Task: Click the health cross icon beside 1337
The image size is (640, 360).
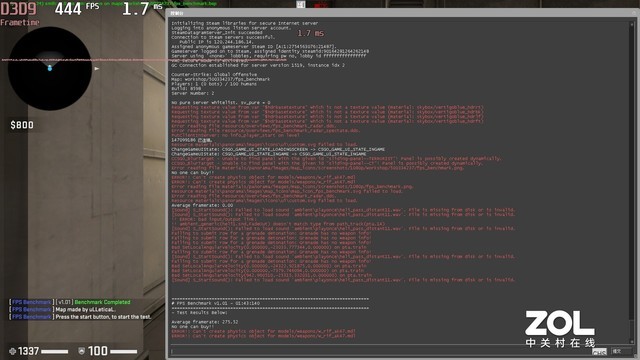Action: click(x=13, y=351)
